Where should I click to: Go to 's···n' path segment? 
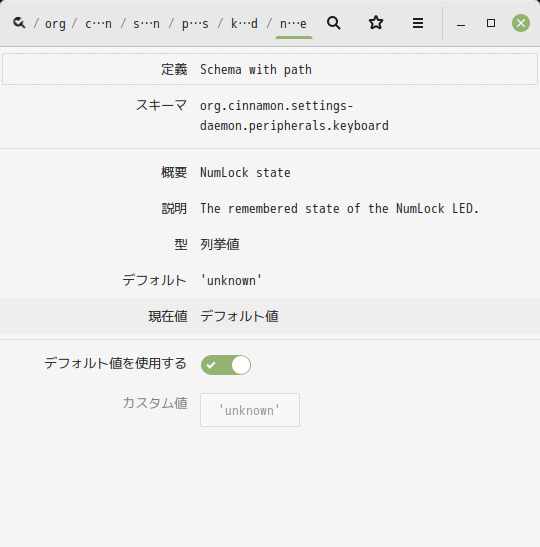tap(147, 24)
